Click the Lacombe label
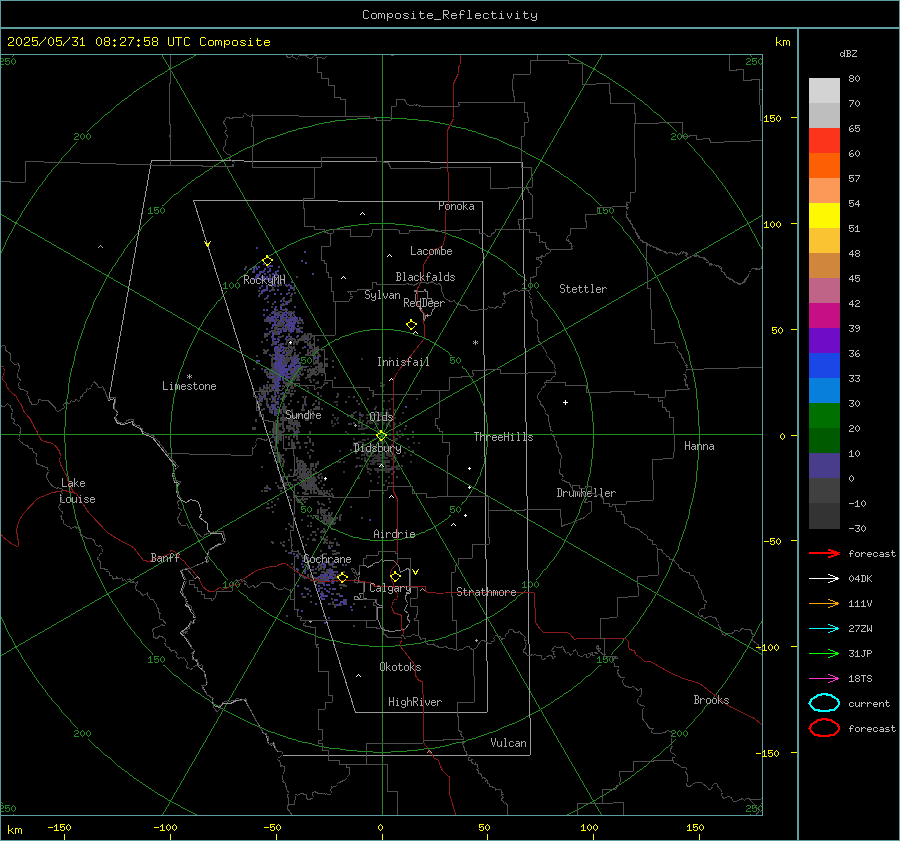 tap(431, 251)
